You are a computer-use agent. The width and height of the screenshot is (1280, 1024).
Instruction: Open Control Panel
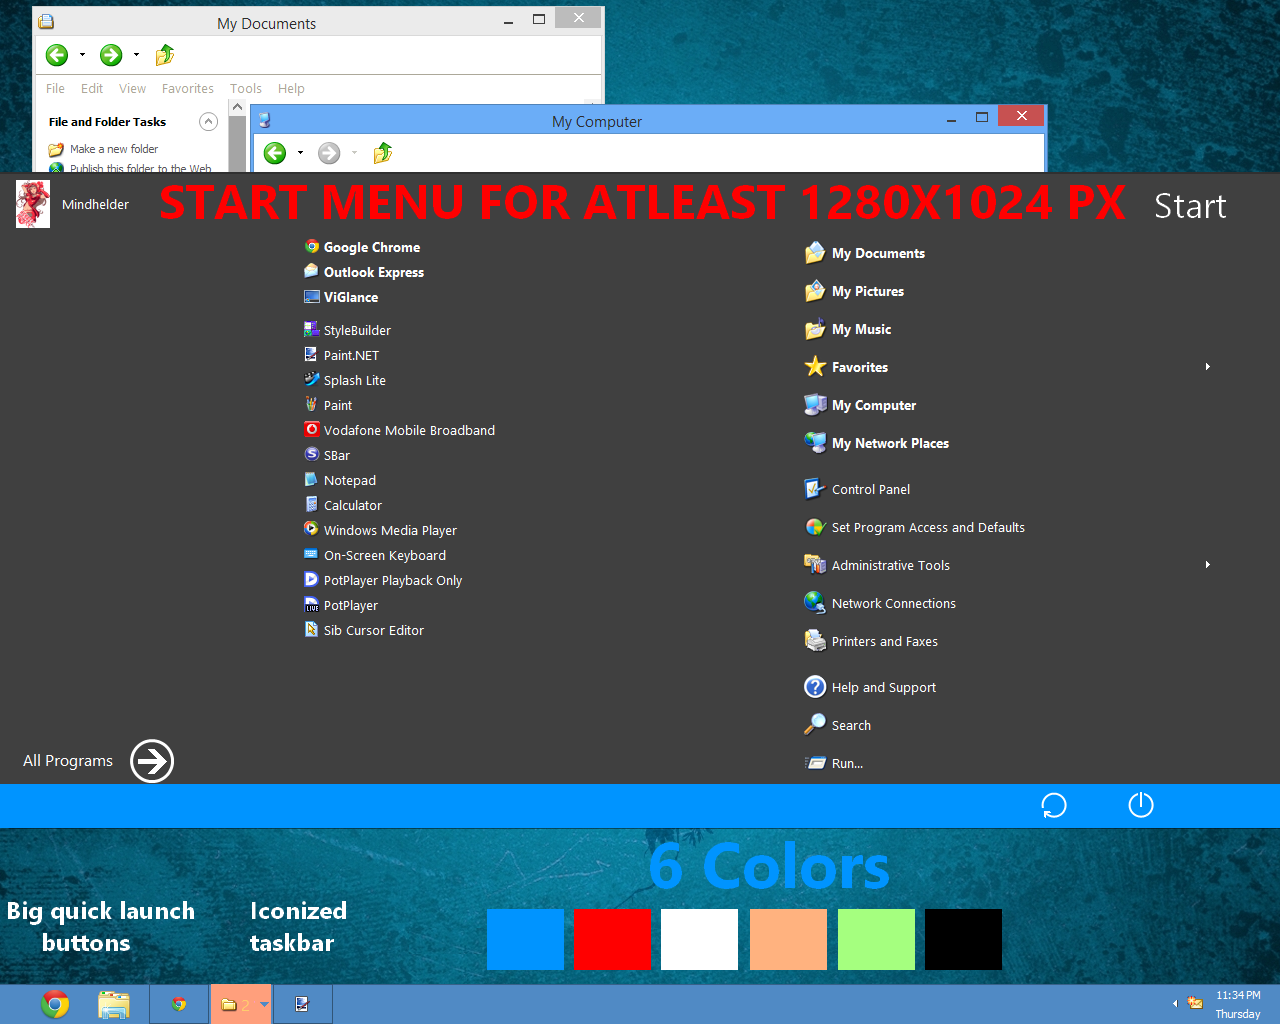coord(857,489)
